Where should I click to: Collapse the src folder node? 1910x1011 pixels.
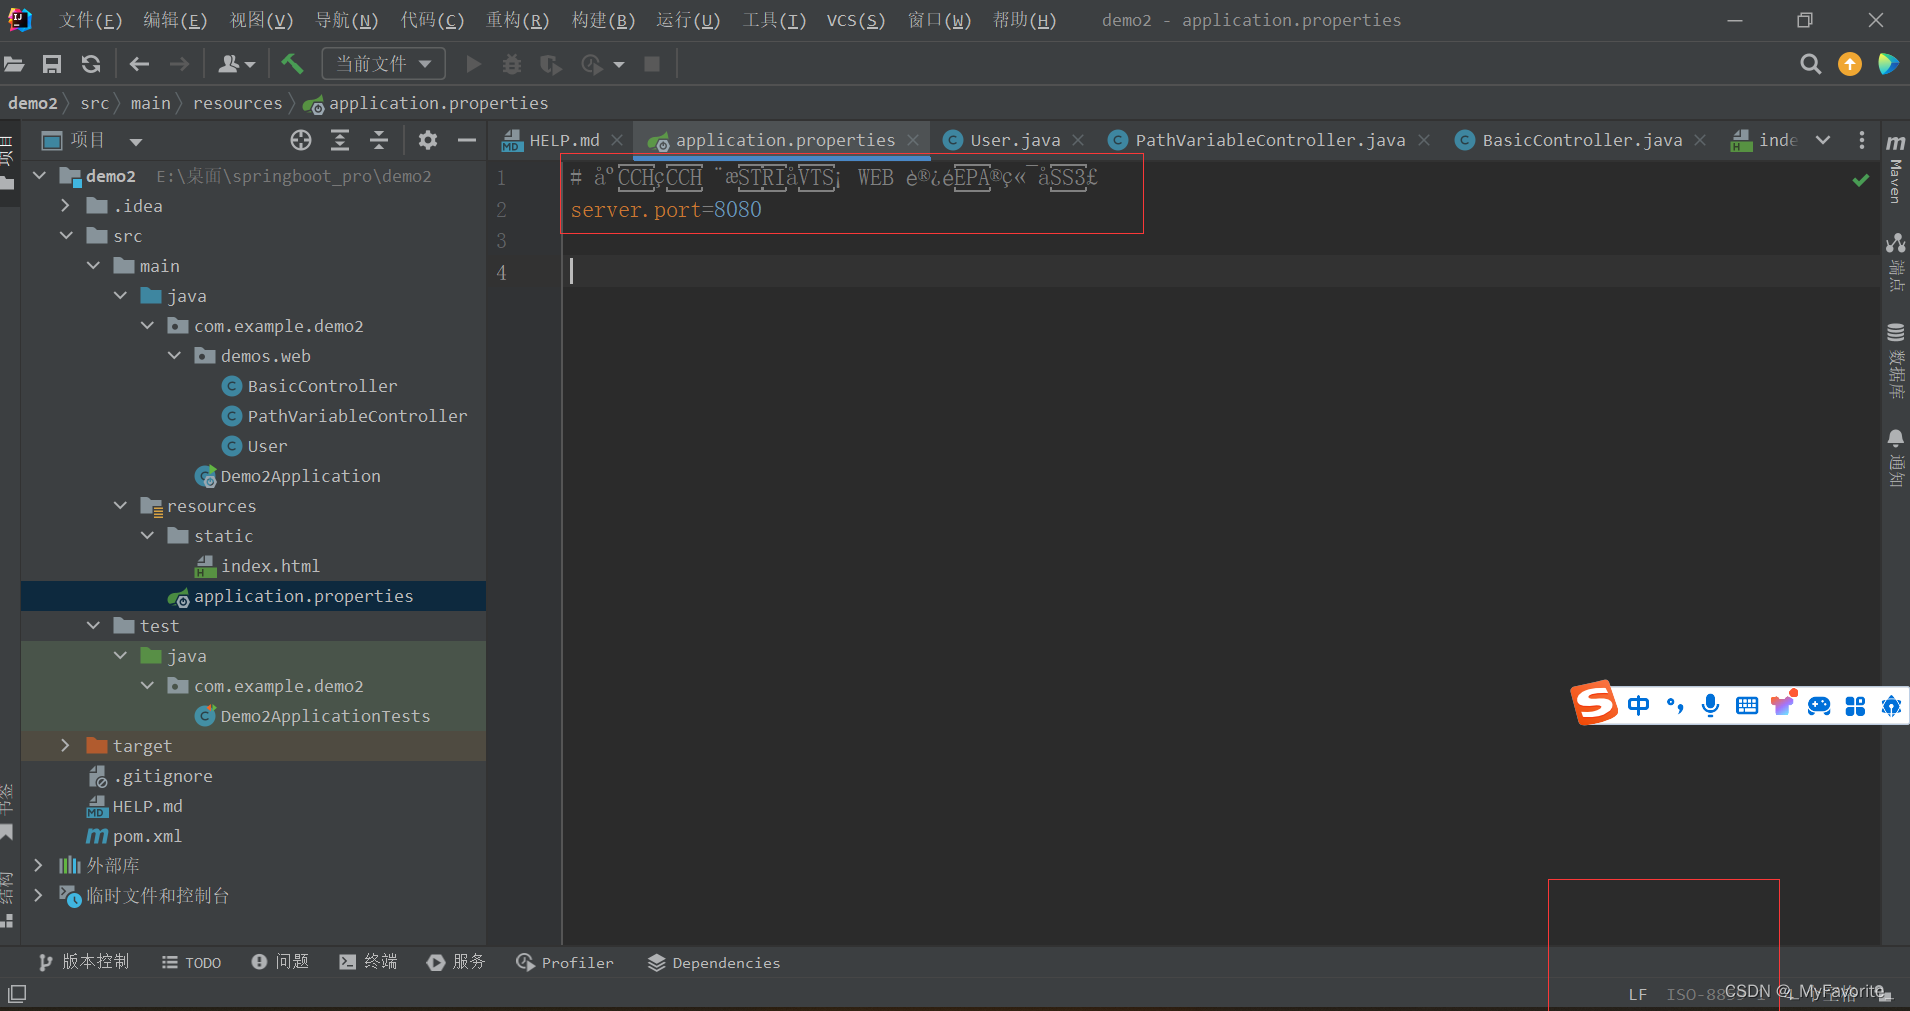(x=66, y=236)
